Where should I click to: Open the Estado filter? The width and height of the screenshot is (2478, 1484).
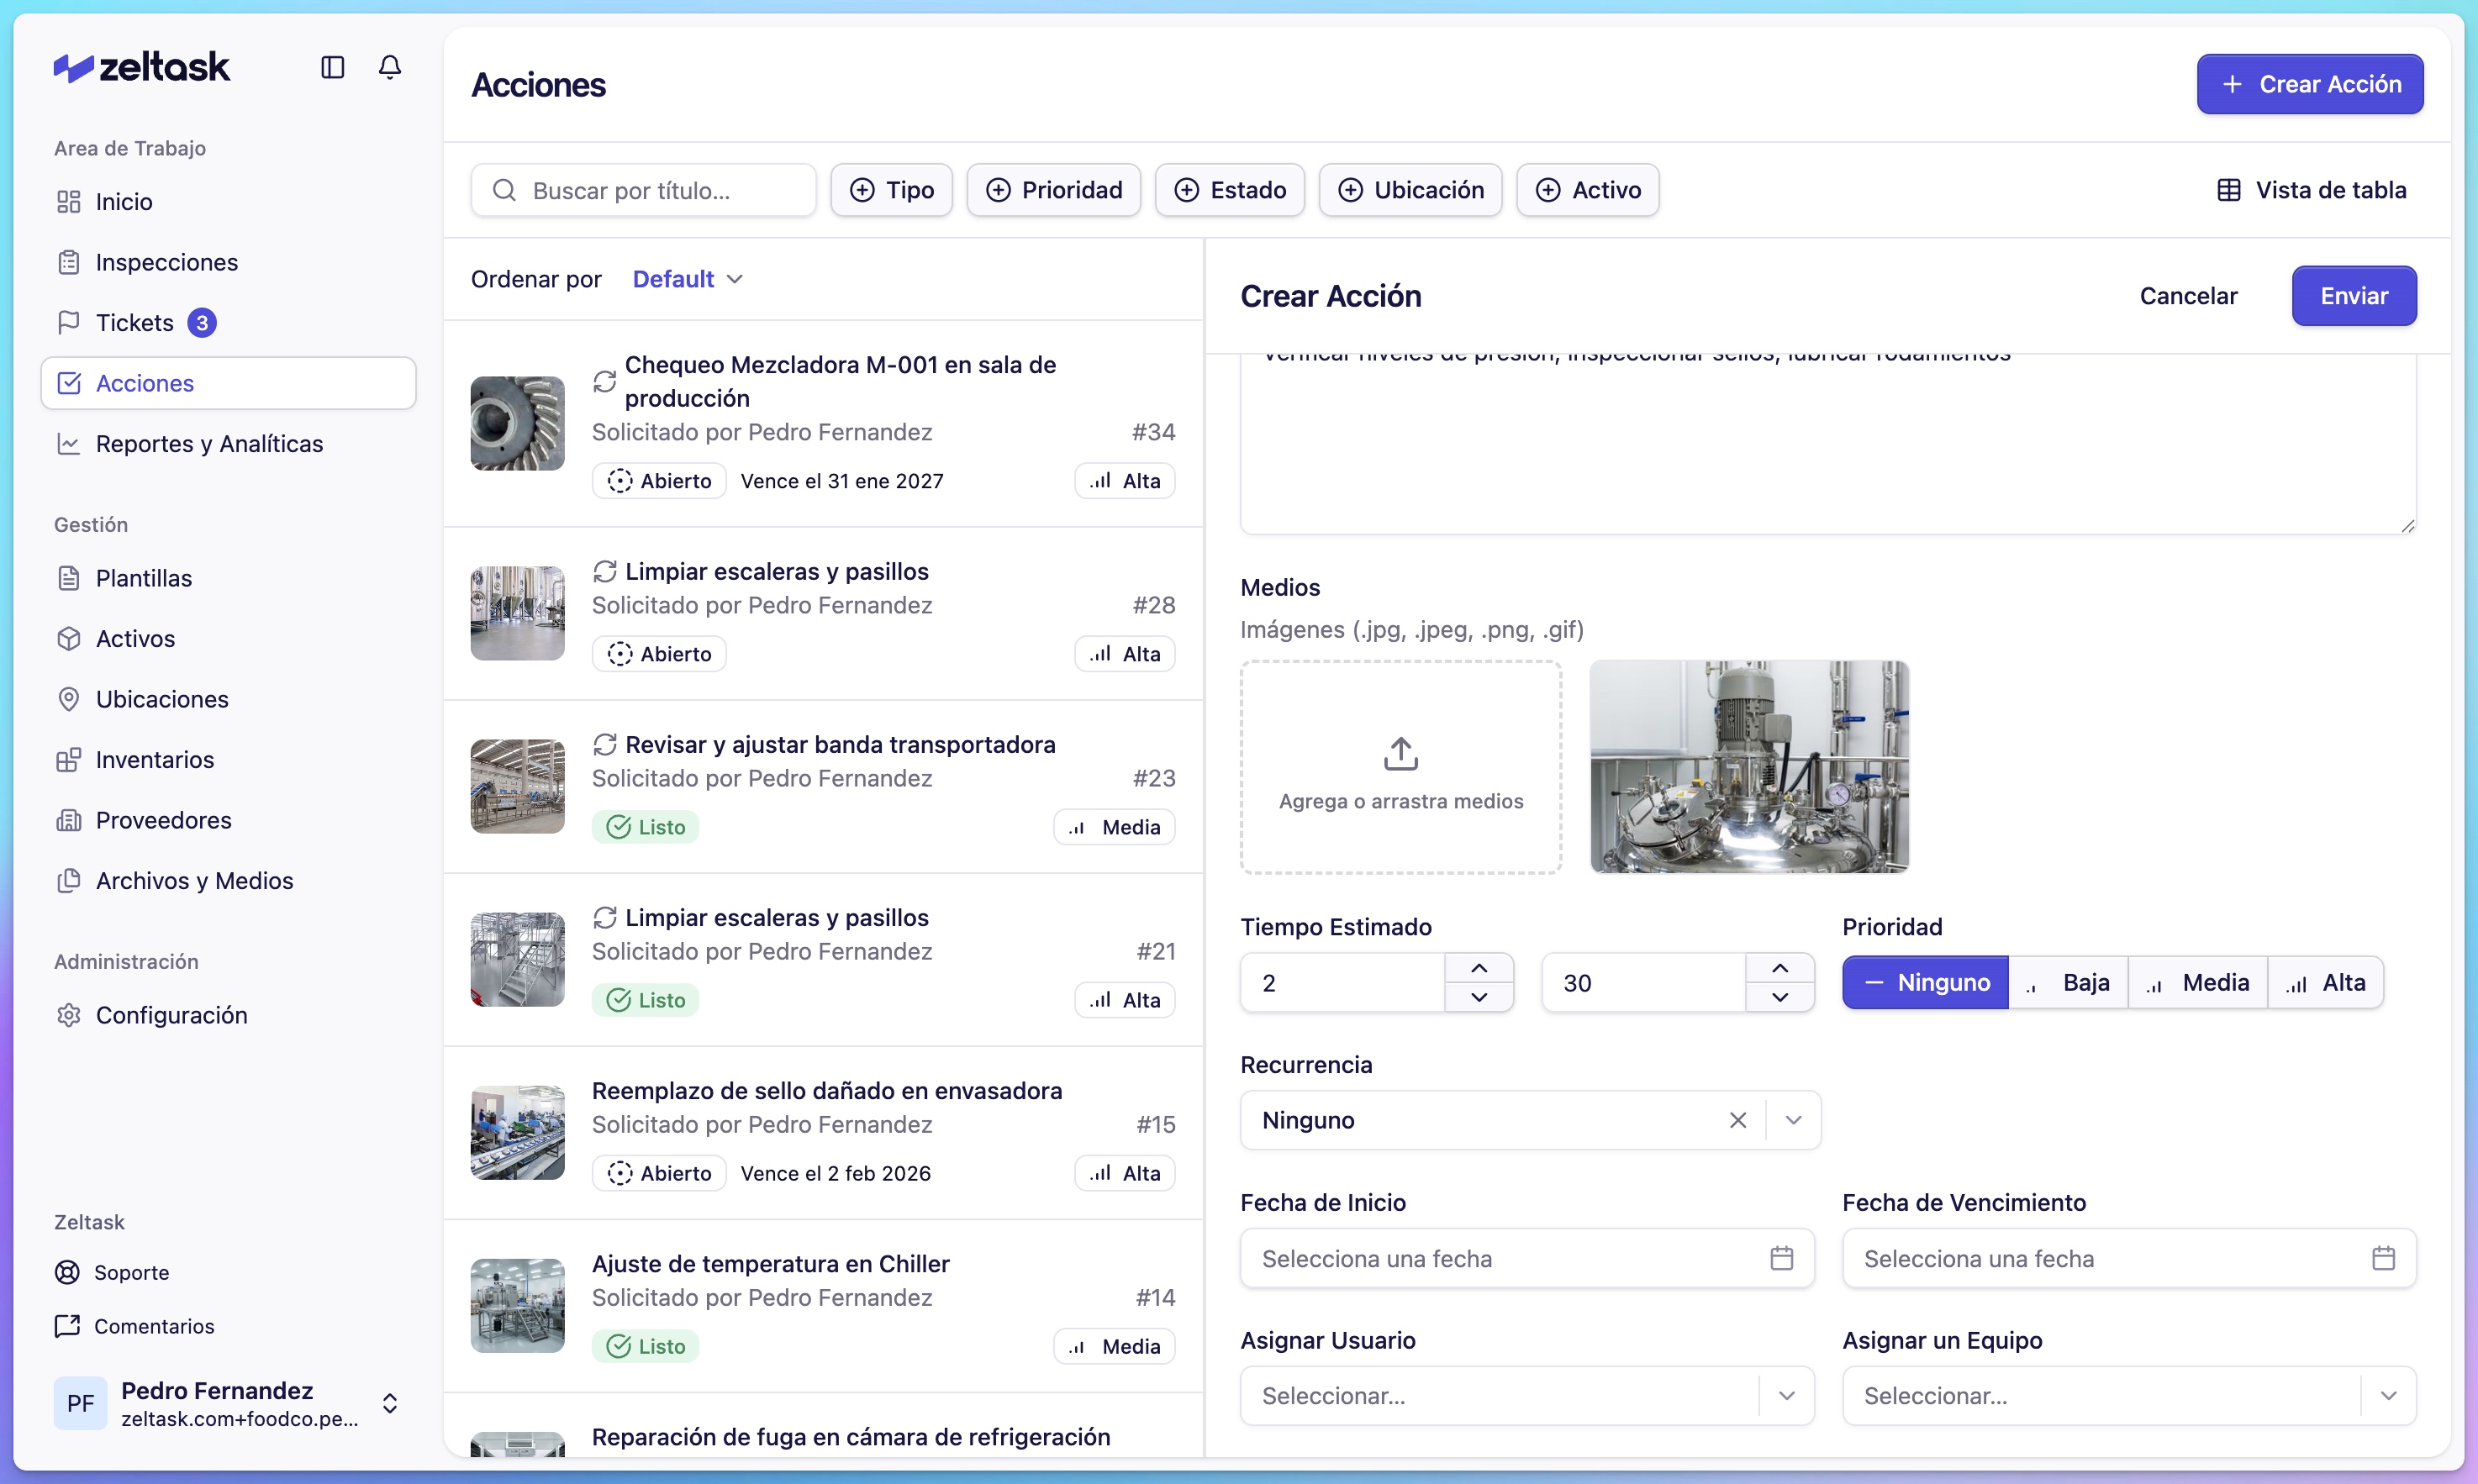pos(1230,190)
